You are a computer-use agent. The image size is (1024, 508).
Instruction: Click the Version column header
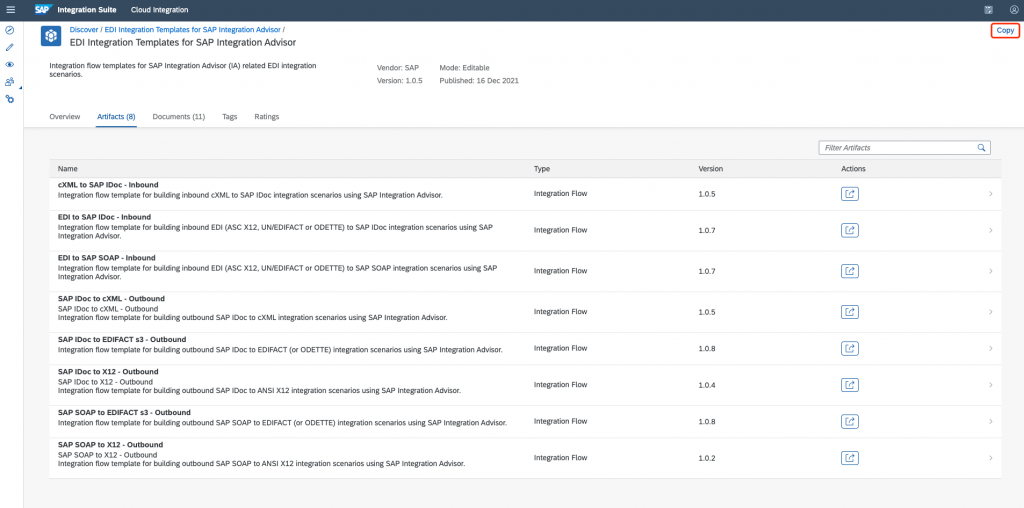[711, 169]
